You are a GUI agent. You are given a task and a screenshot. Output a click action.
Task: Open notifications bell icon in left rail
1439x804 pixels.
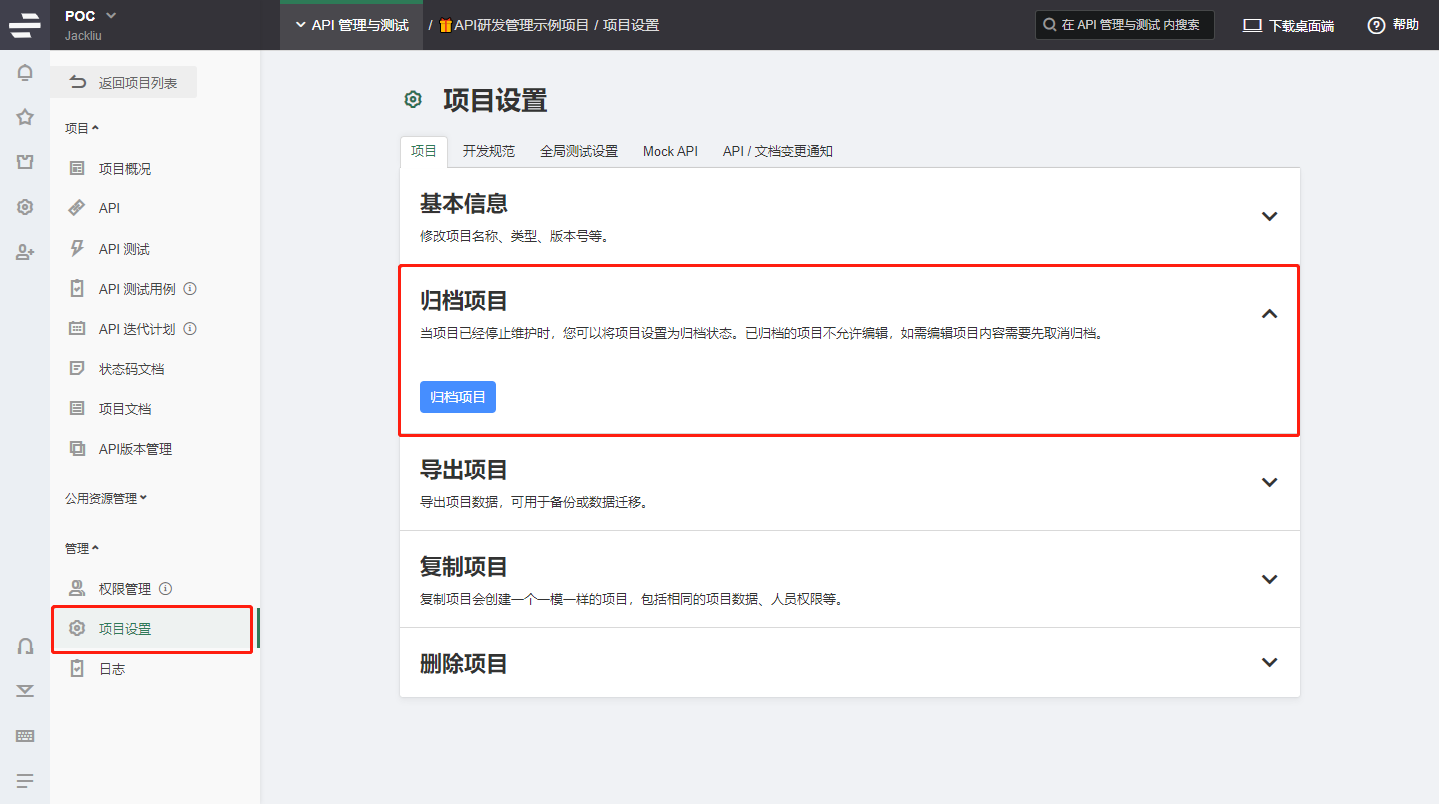pos(25,73)
